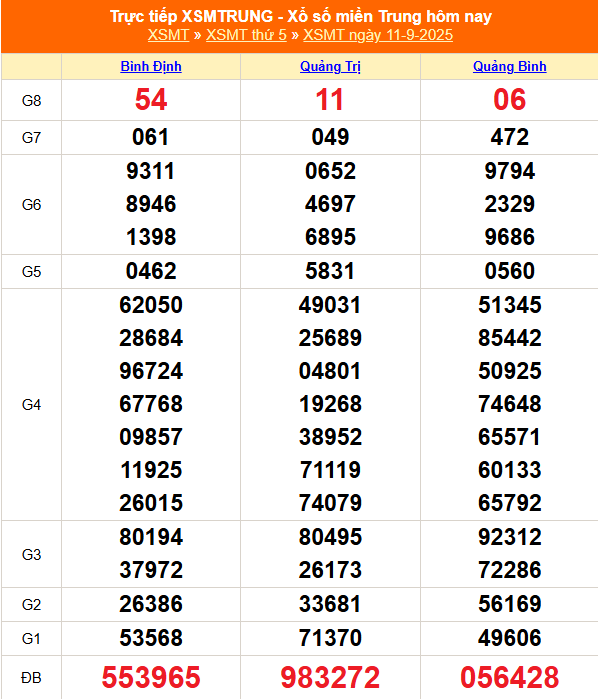
Task: Select Bình Định G8 result 54
Action: coord(151,99)
